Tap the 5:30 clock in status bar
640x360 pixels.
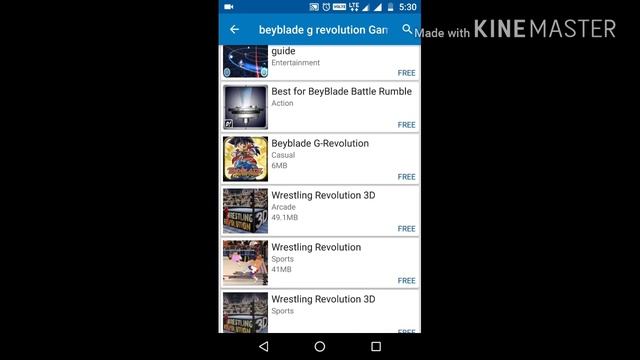pyautogui.click(x=408, y=7)
